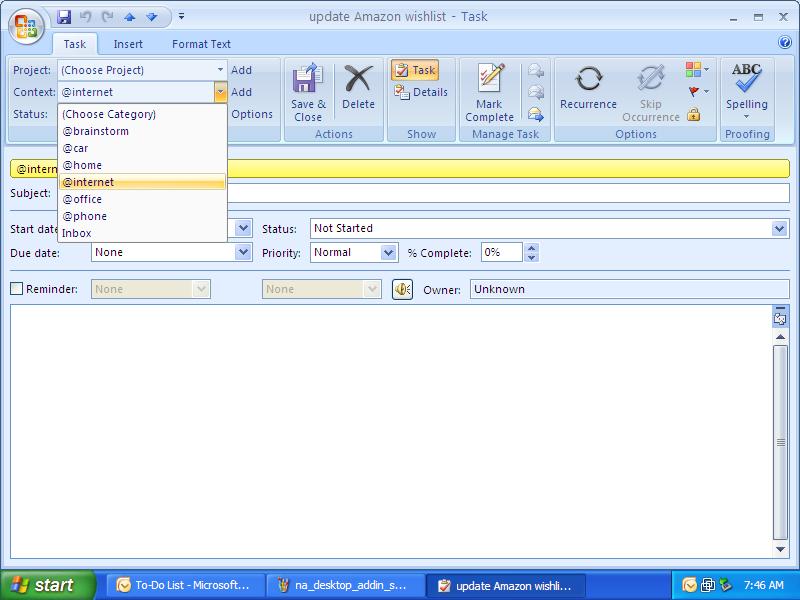Select @brainstorm from context list
This screenshot has height=600, width=800.
[x=142, y=131]
